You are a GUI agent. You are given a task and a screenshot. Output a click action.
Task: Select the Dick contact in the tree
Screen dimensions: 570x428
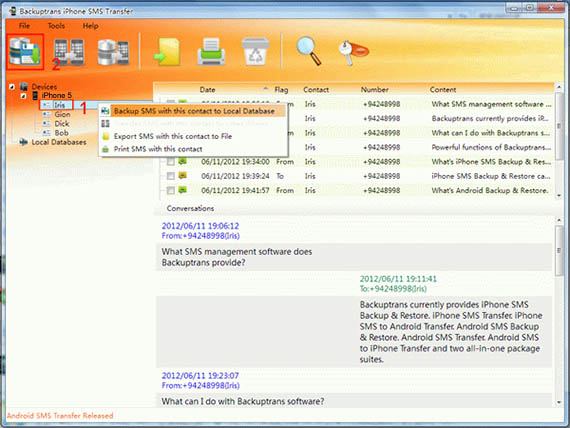pyautogui.click(x=62, y=124)
